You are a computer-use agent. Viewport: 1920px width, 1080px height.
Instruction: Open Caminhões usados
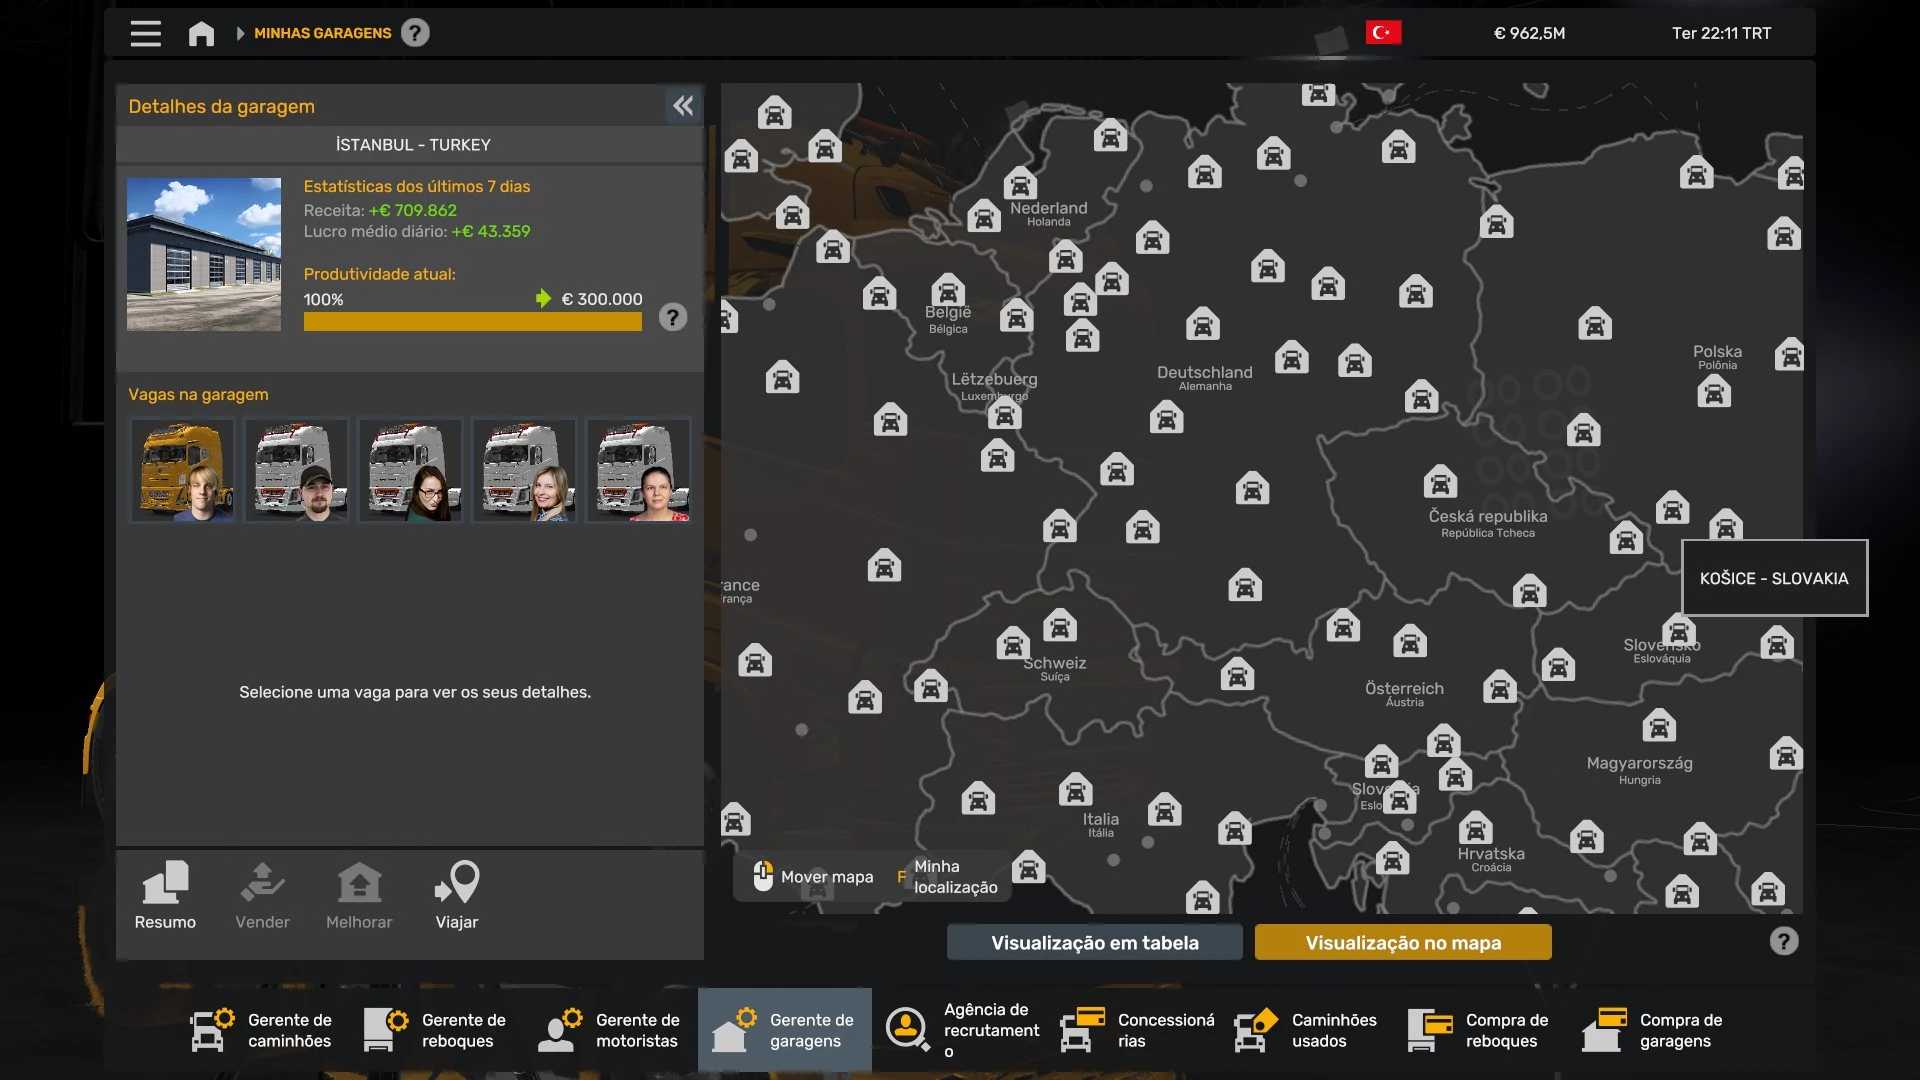1306,1030
